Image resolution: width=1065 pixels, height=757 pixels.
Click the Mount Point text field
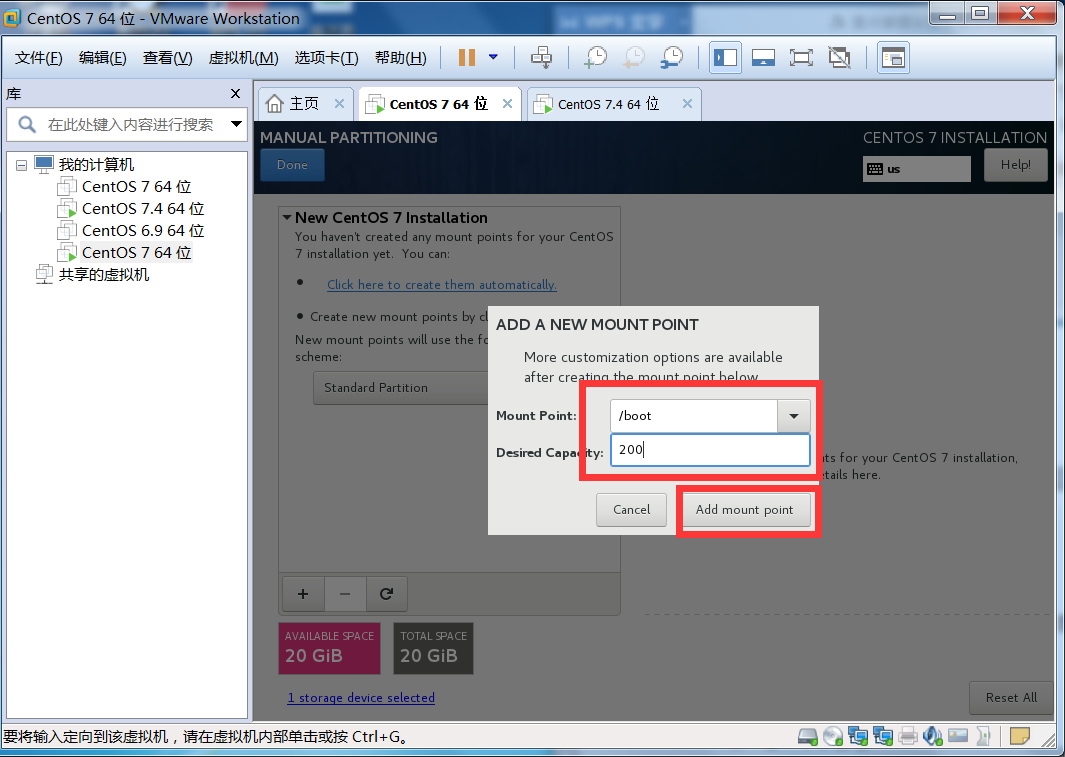(x=693, y=416)
